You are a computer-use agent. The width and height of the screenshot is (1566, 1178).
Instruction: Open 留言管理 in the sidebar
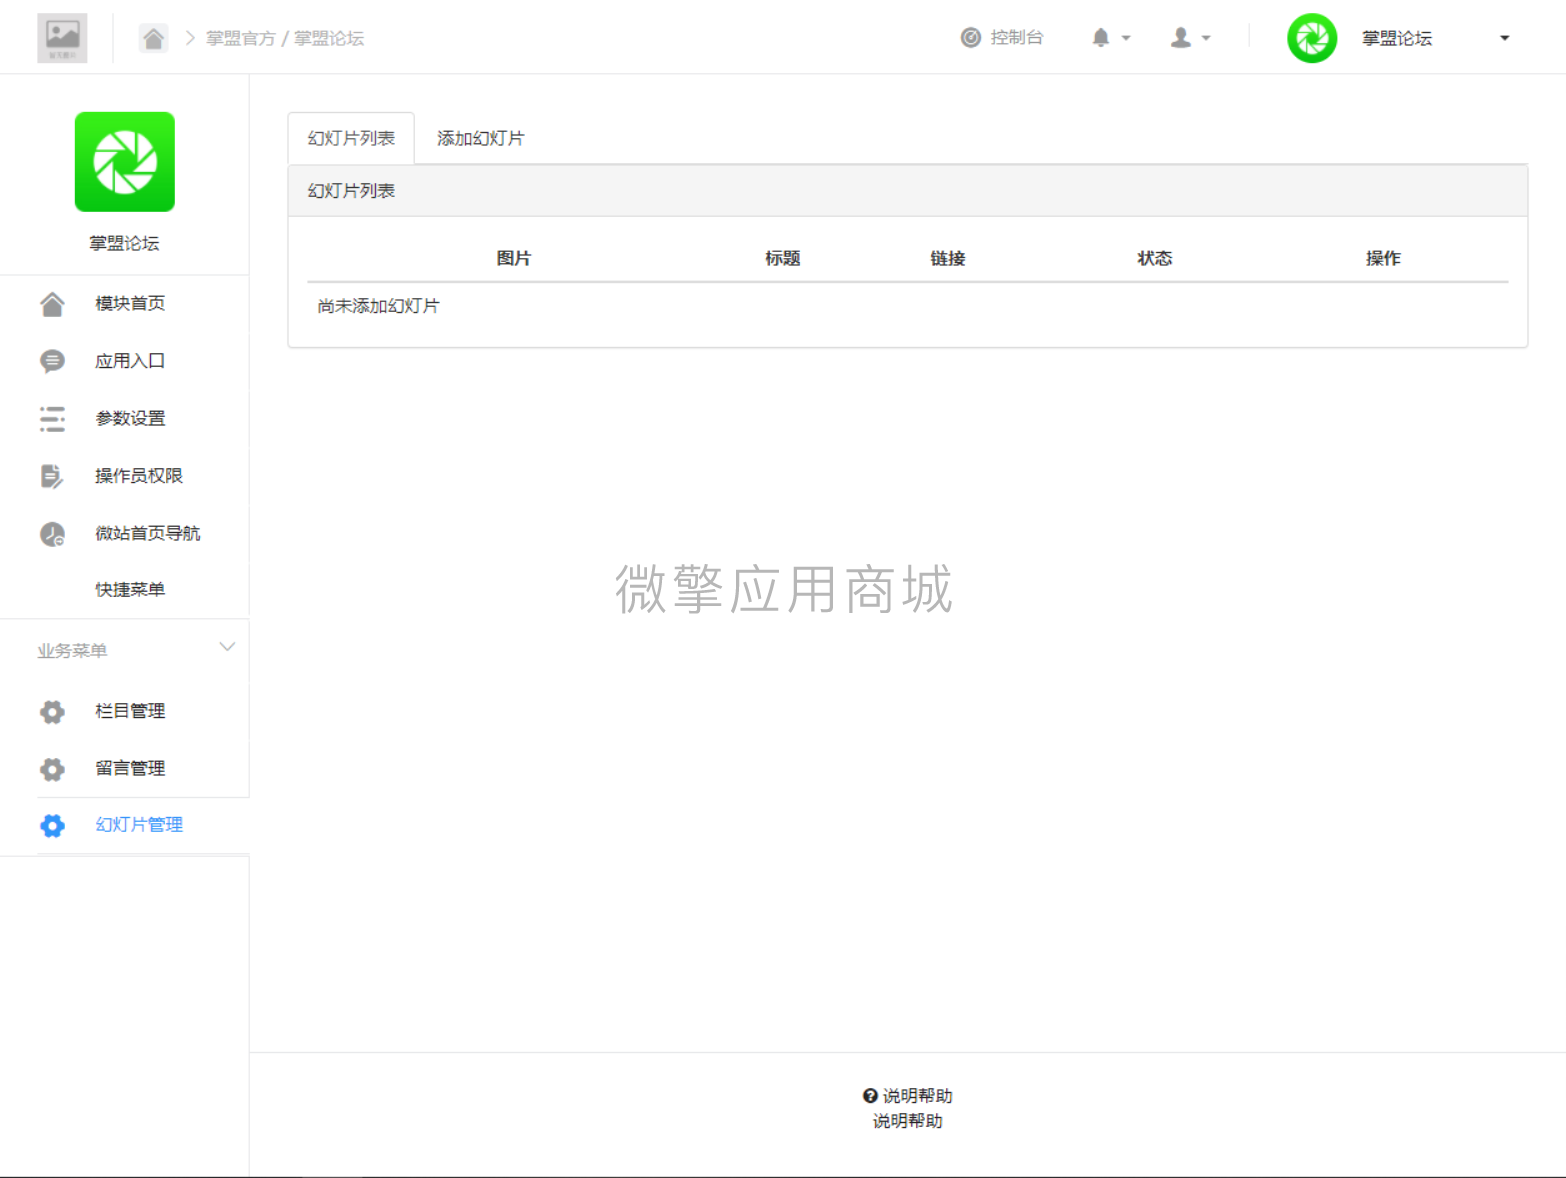[x=130, y=769]
